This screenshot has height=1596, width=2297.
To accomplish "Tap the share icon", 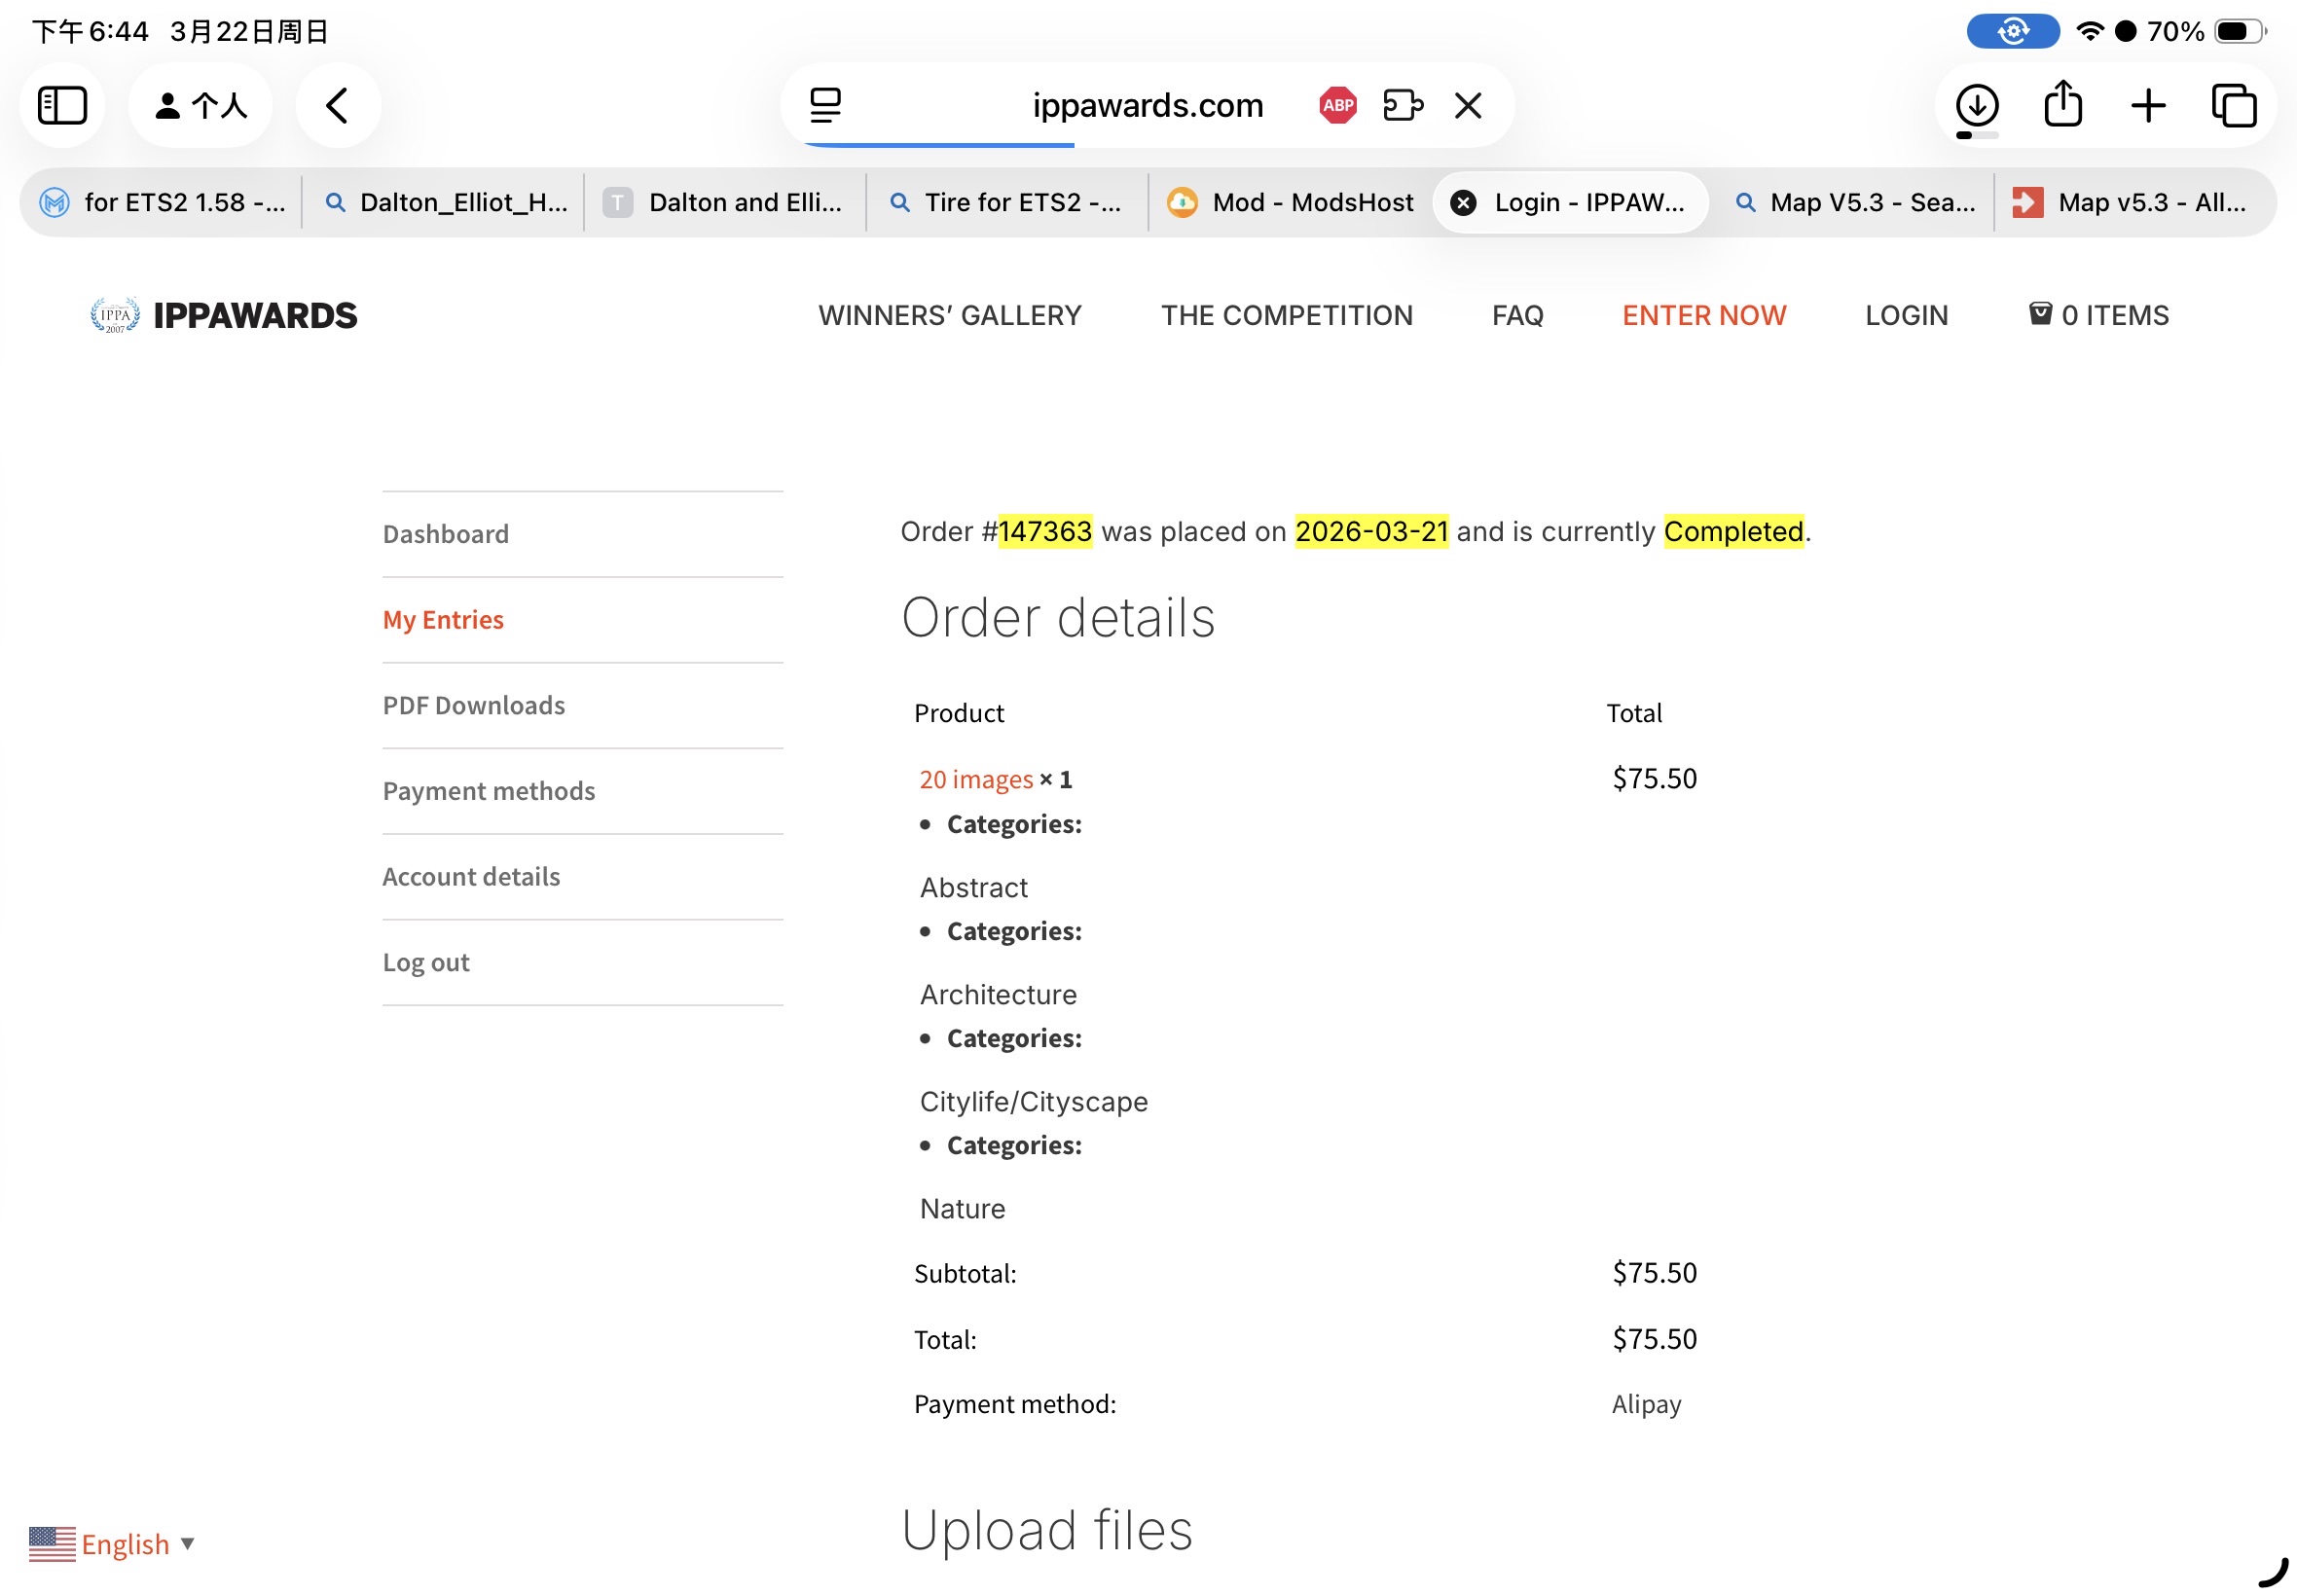I will pyautogui.click(x=2062, y=105).
